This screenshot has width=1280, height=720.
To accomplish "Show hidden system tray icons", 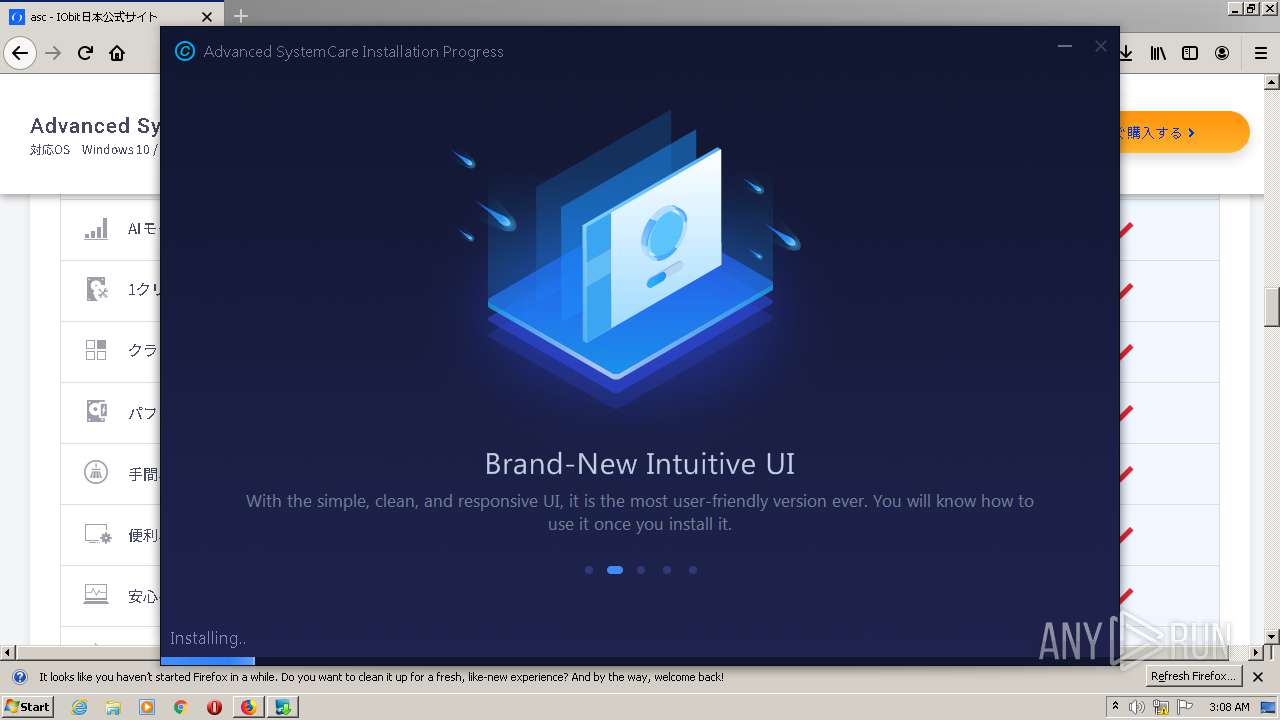I will [1115, 707].
